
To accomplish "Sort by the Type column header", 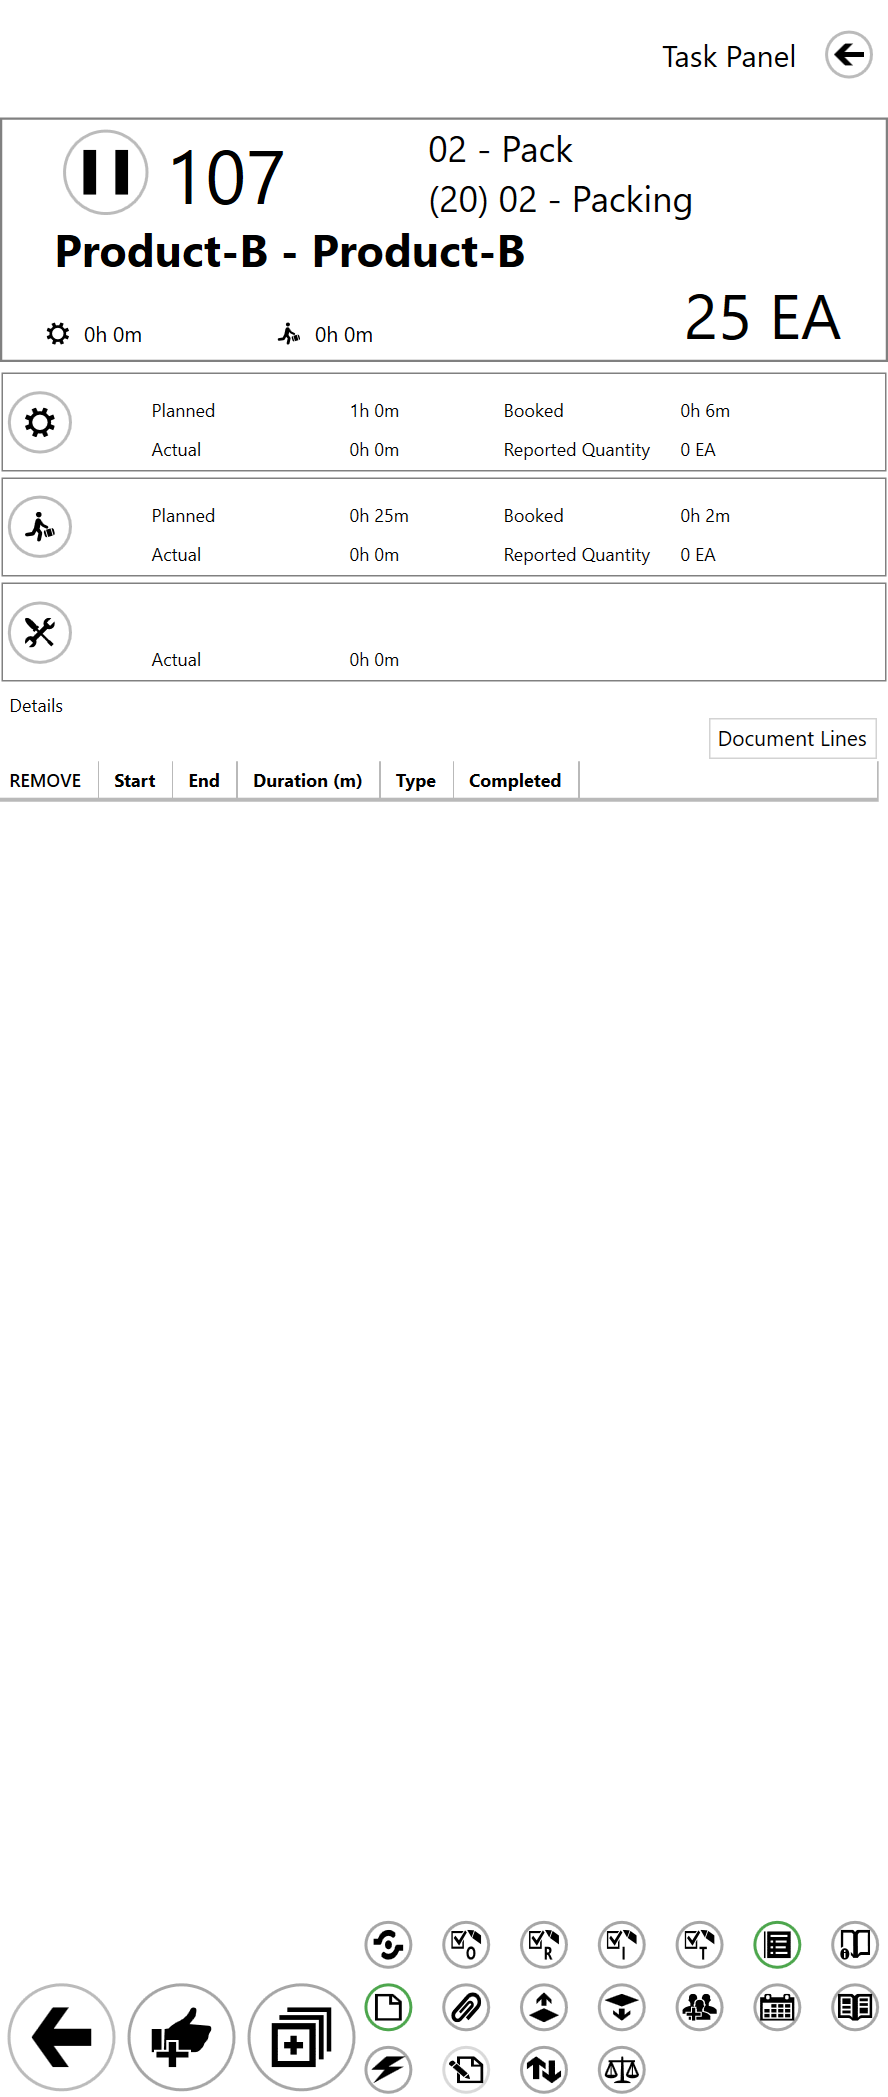I will coord(416,780).
